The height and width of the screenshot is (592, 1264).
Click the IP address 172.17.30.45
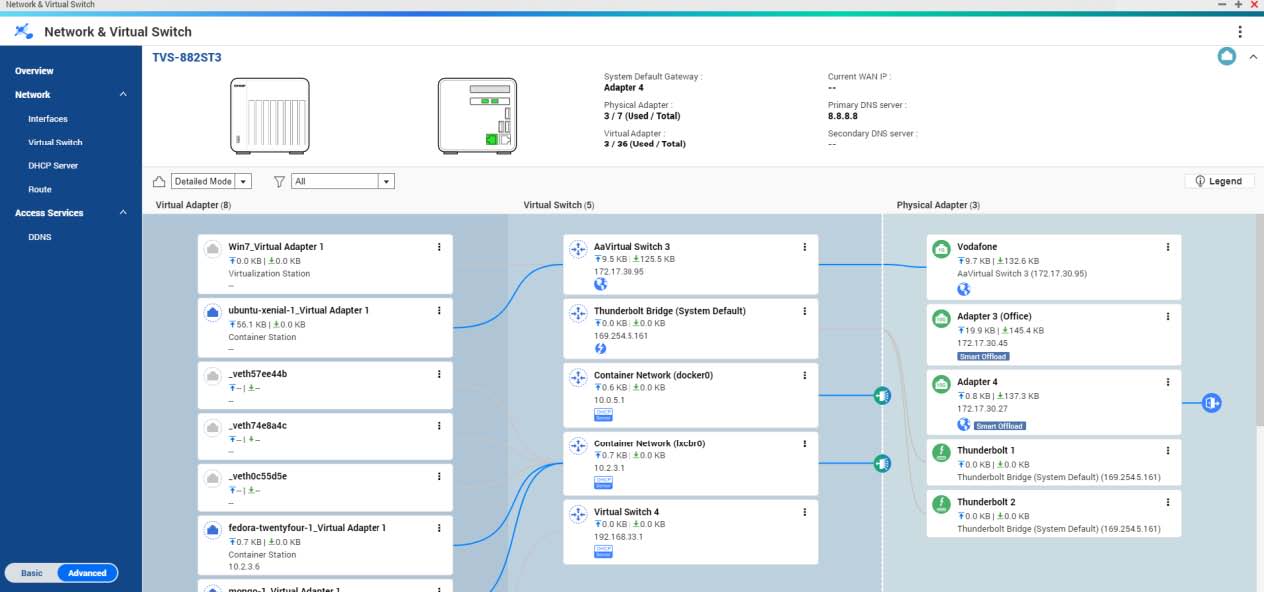click(982, 343)
